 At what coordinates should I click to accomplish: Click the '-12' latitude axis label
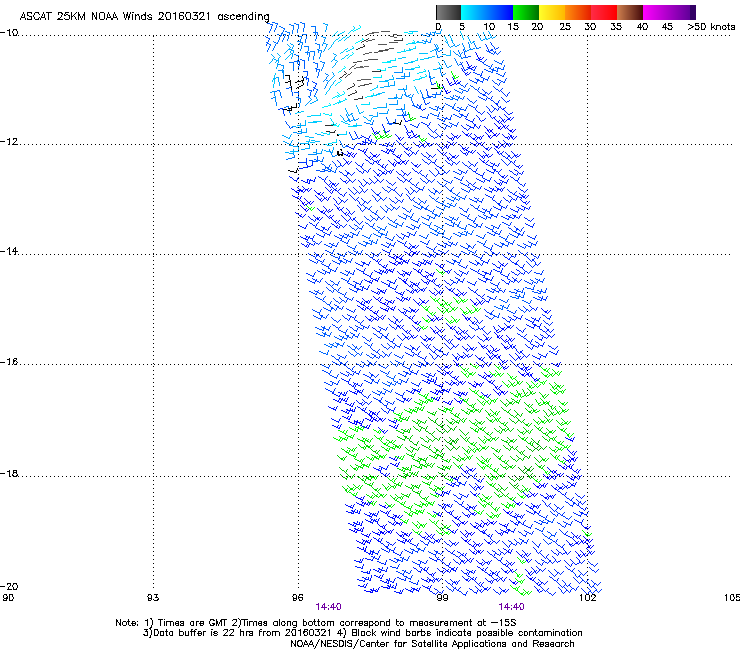click(x=9, y=142)
